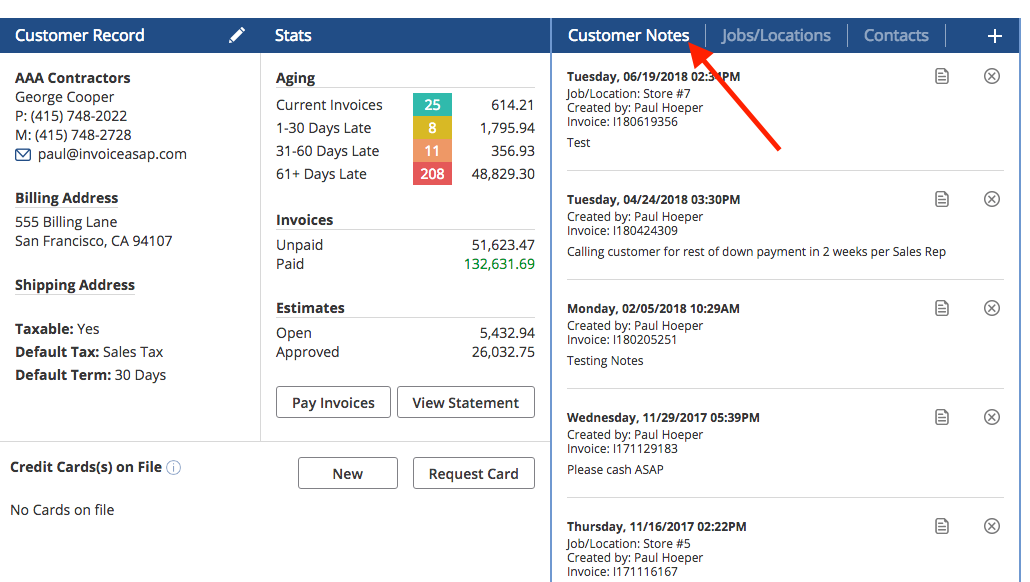Click the red 208 badge for 61+ Days Late
This screenshot has width=1030, height=582.
coord(432,174)
